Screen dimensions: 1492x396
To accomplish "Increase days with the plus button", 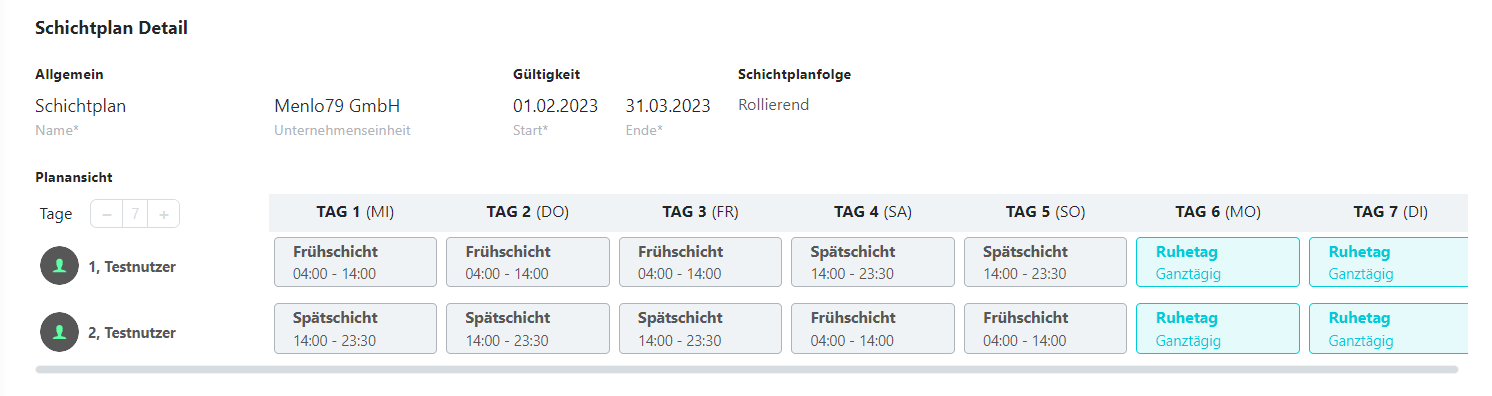I will [164, 214].
